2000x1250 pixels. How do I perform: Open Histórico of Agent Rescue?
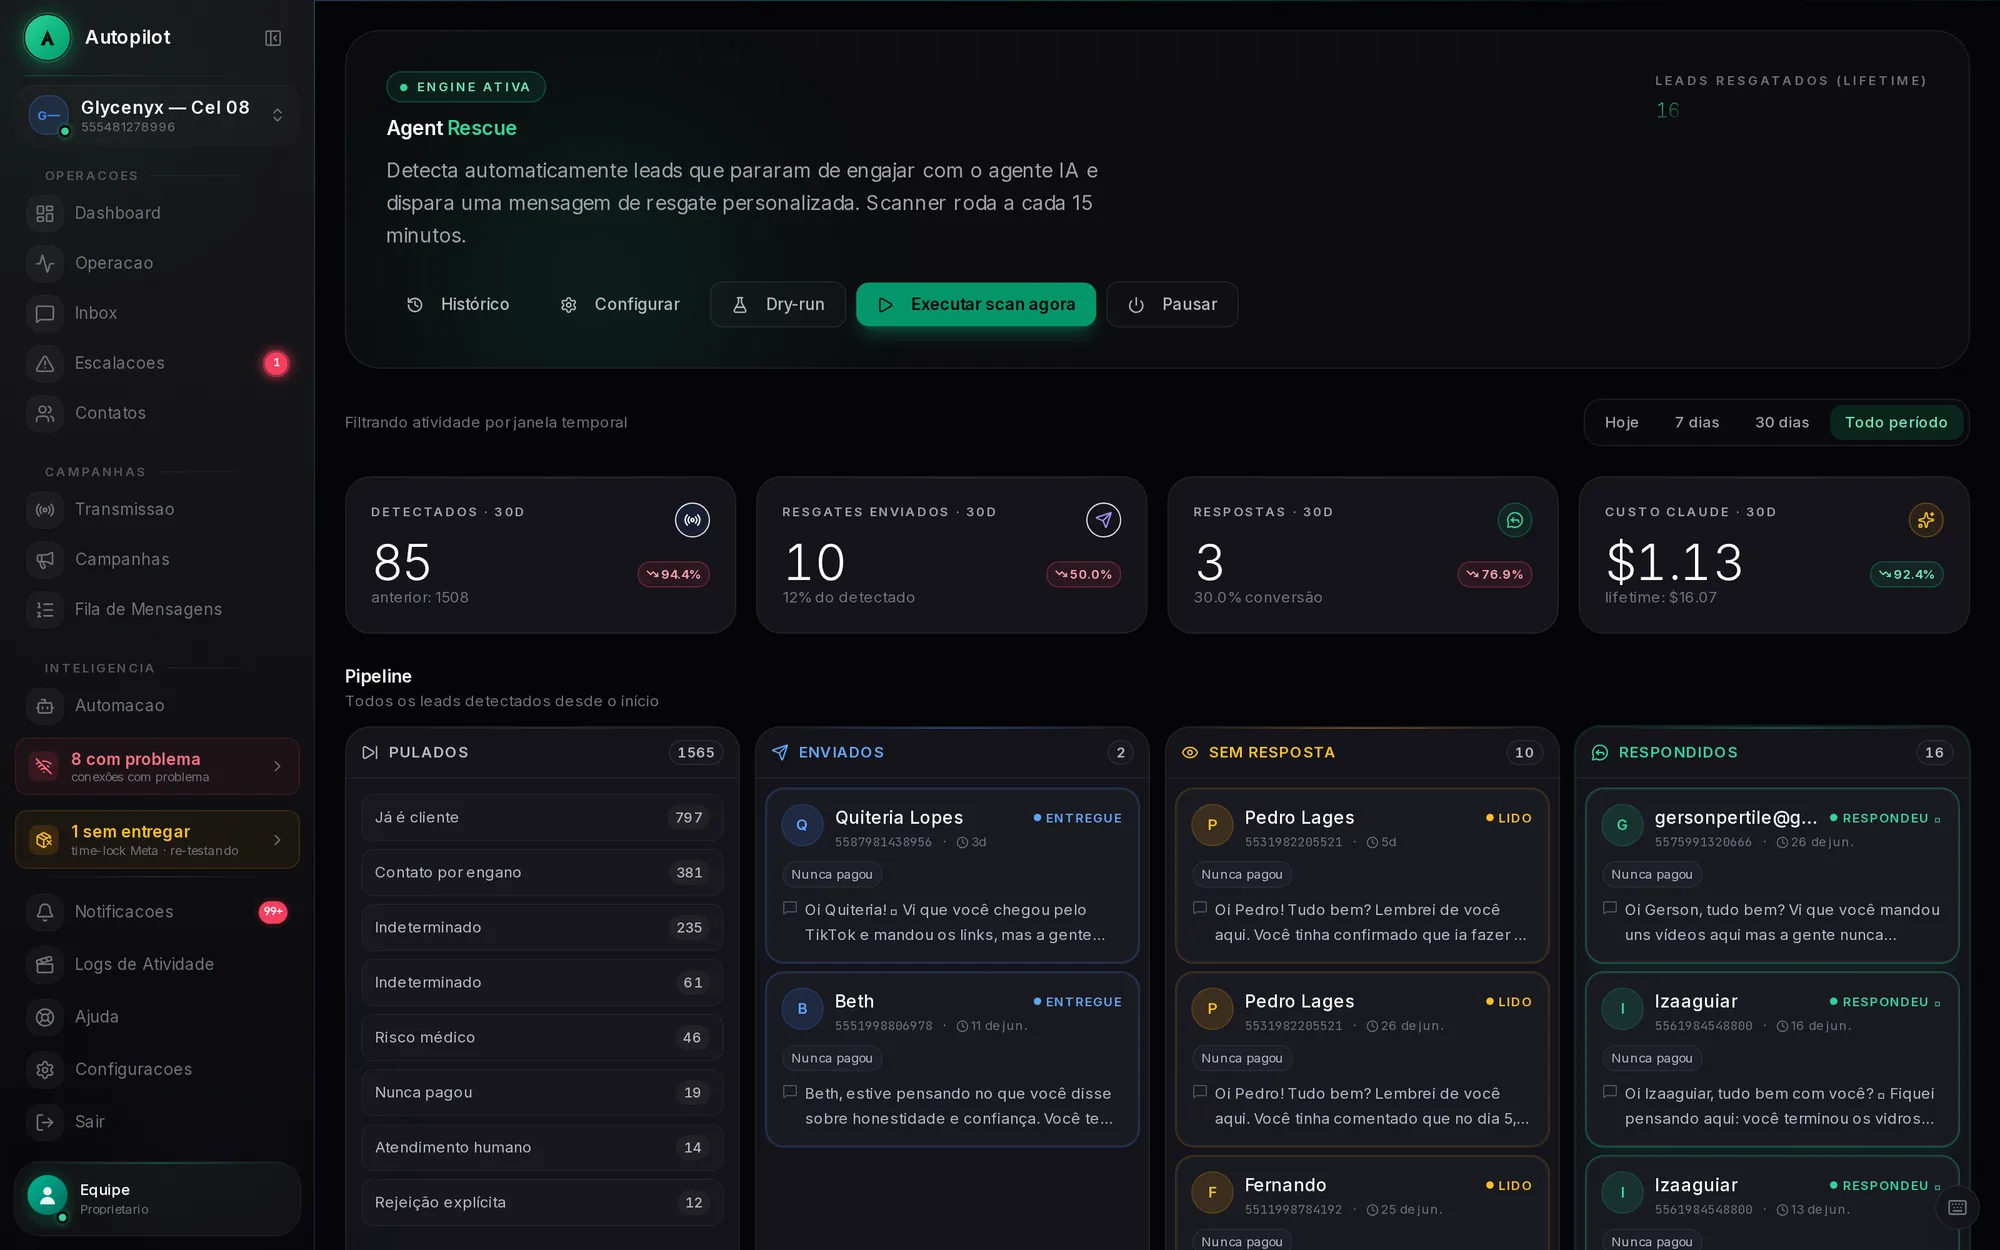[x=457, y=304]
